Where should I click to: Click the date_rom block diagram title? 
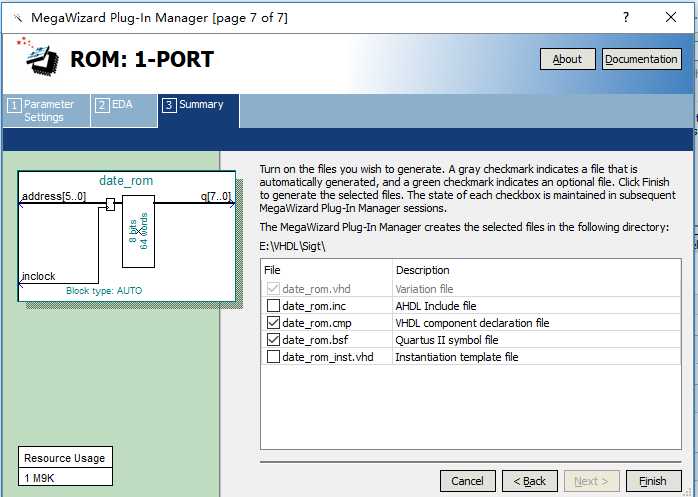pos(126,180)
